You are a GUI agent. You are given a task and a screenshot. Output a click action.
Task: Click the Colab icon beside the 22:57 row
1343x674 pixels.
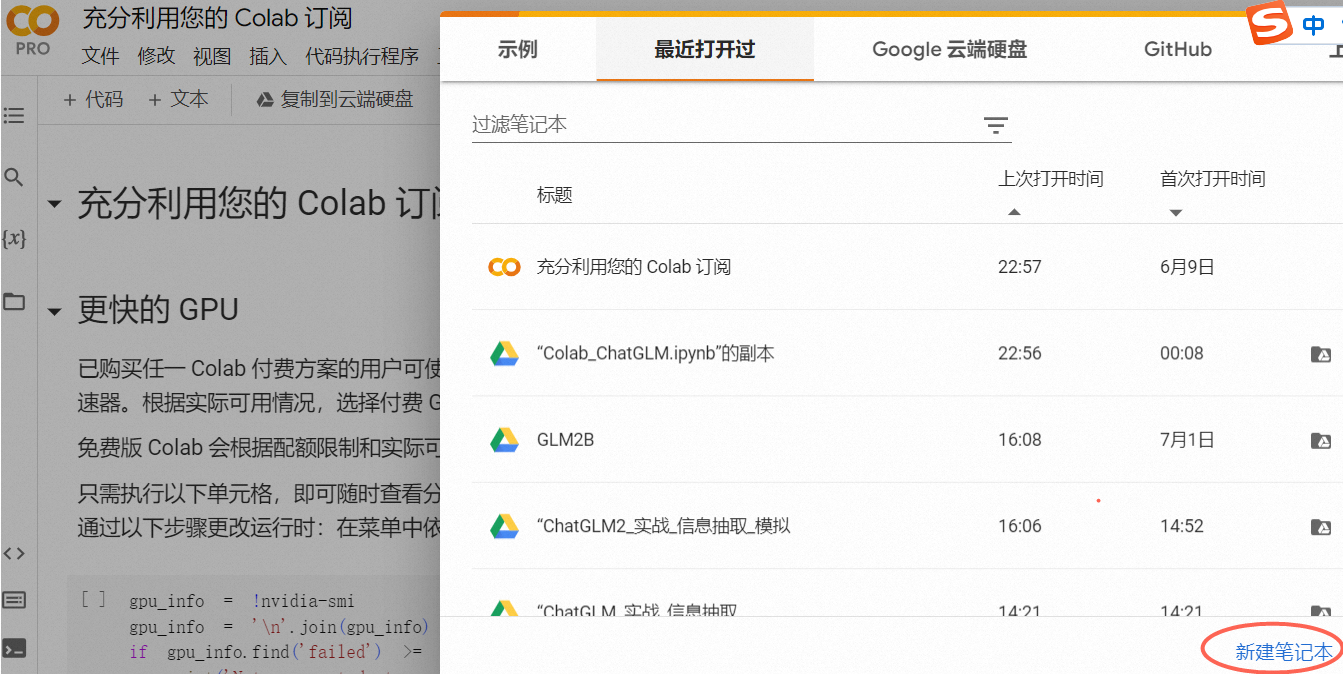(504, 267)
